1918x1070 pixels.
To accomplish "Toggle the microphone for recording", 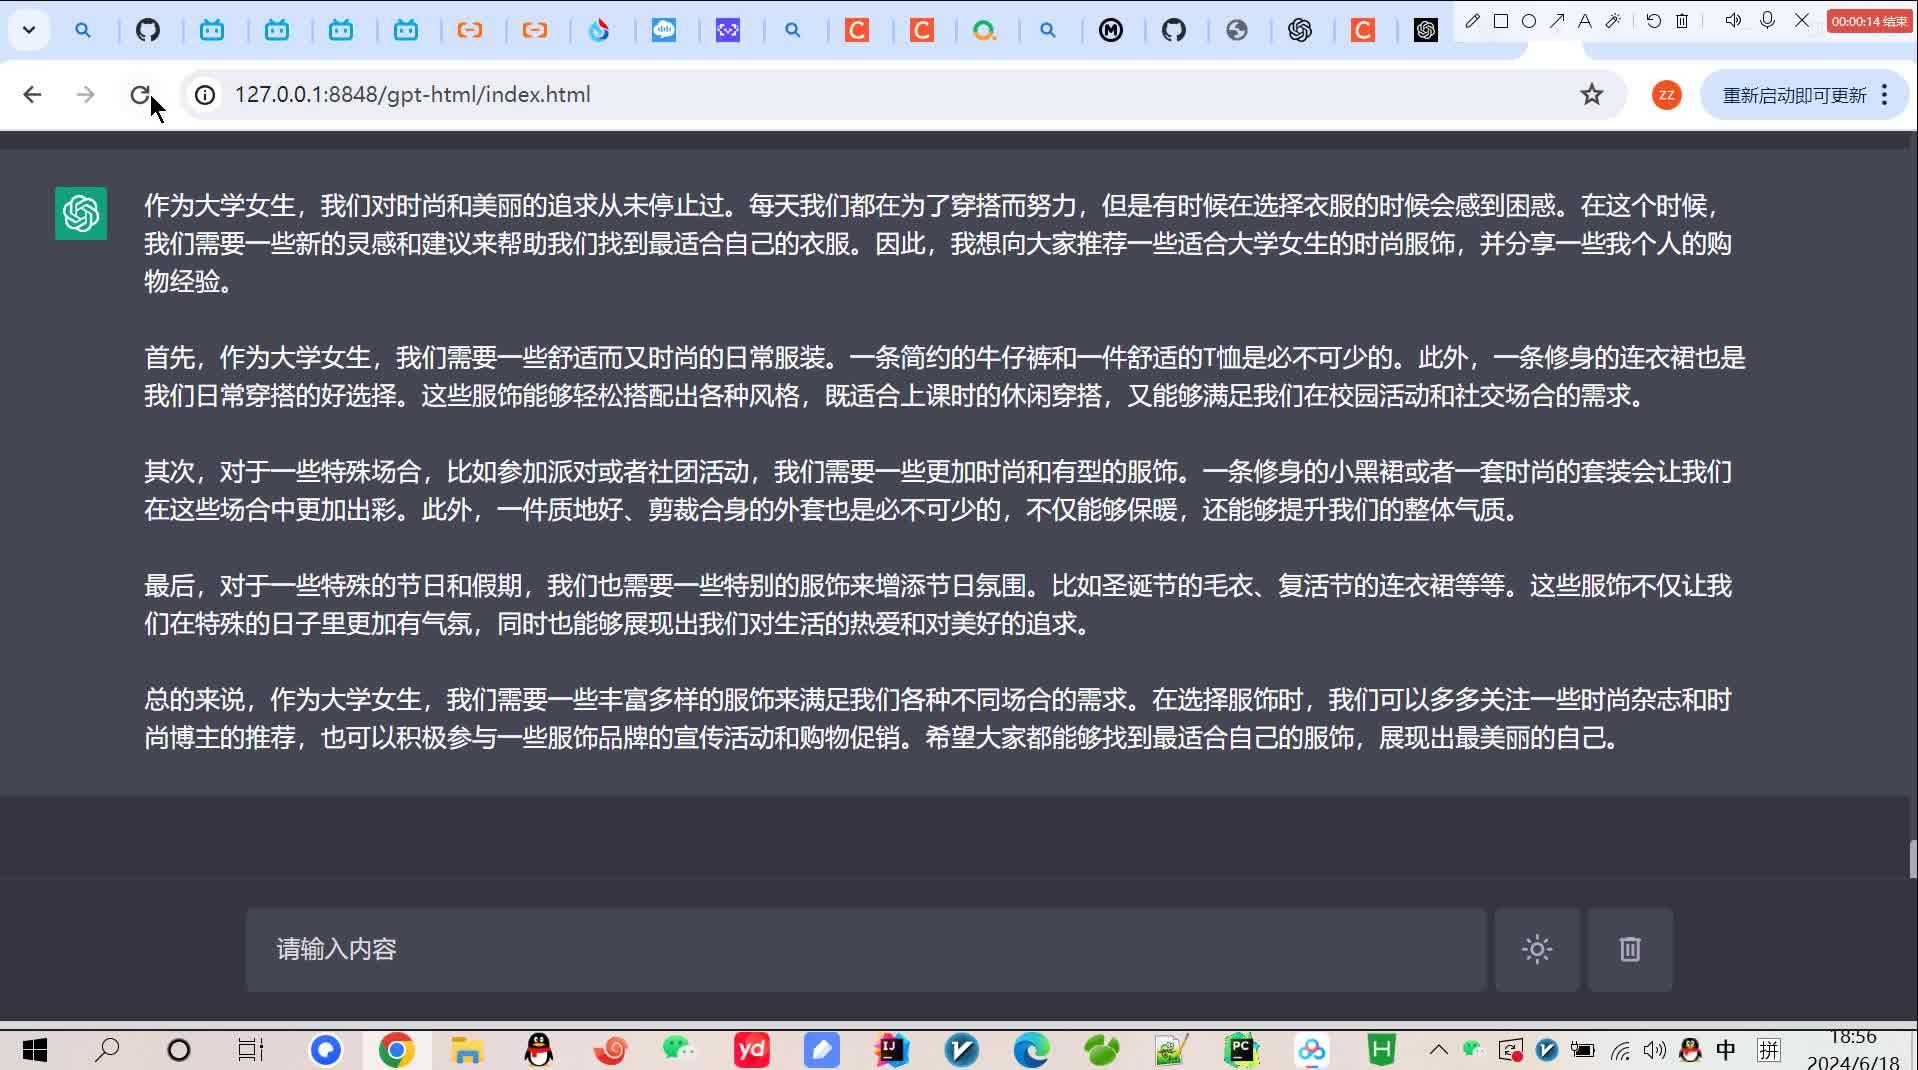I will [x=1769, y=20].
